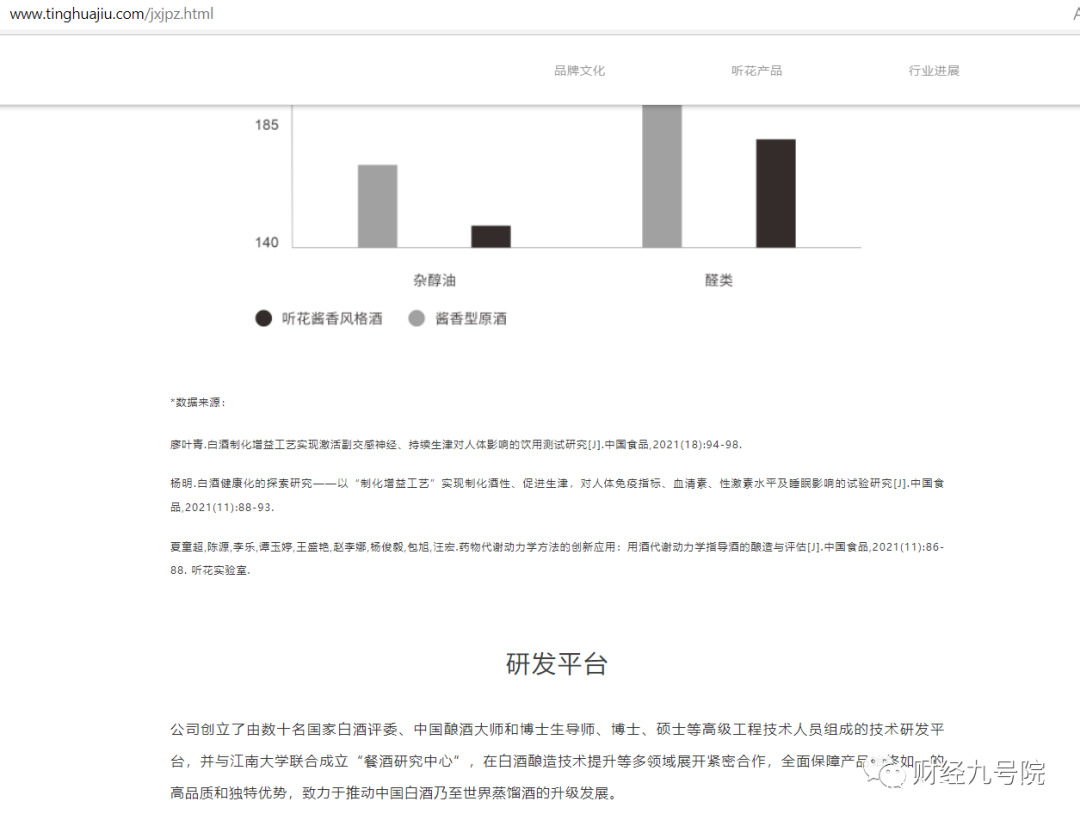The height and width of the screenshot is (820, 1080).
Task: Click citation continuation 88. 听花实验室
Action: (210, 570)
